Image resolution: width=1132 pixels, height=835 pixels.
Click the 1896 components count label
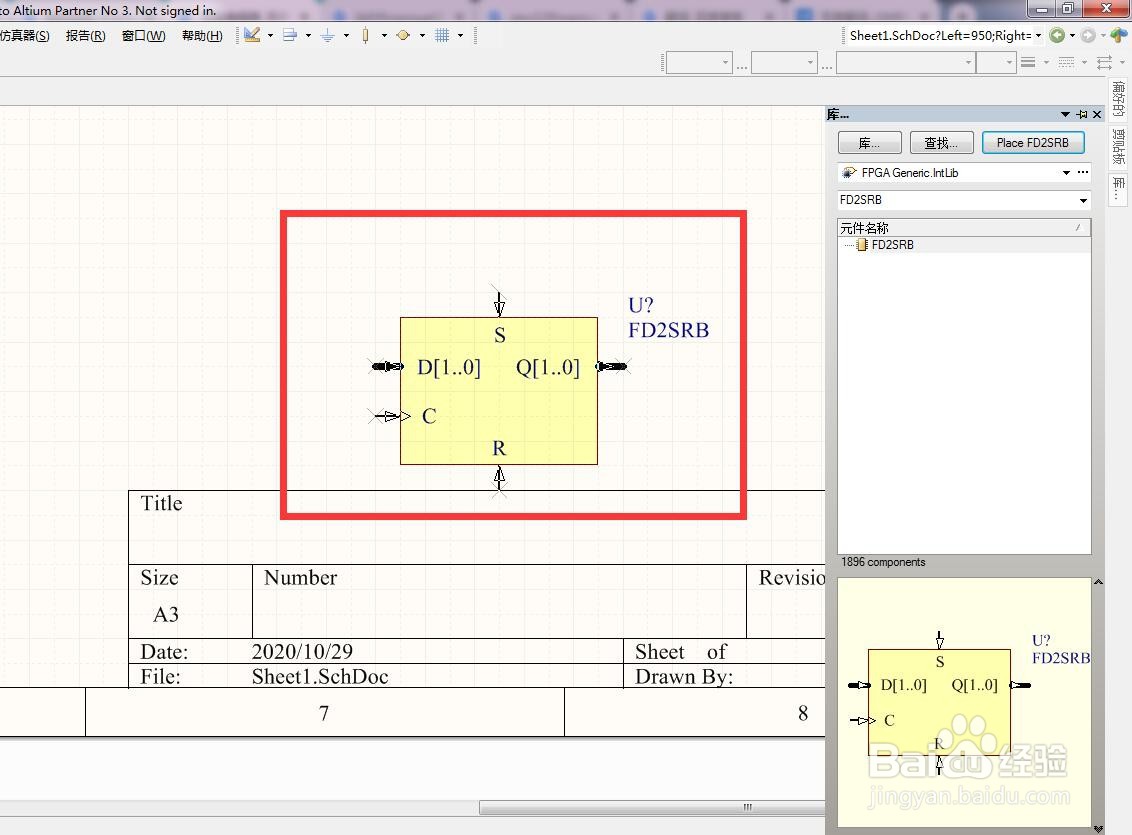(883, 562)
